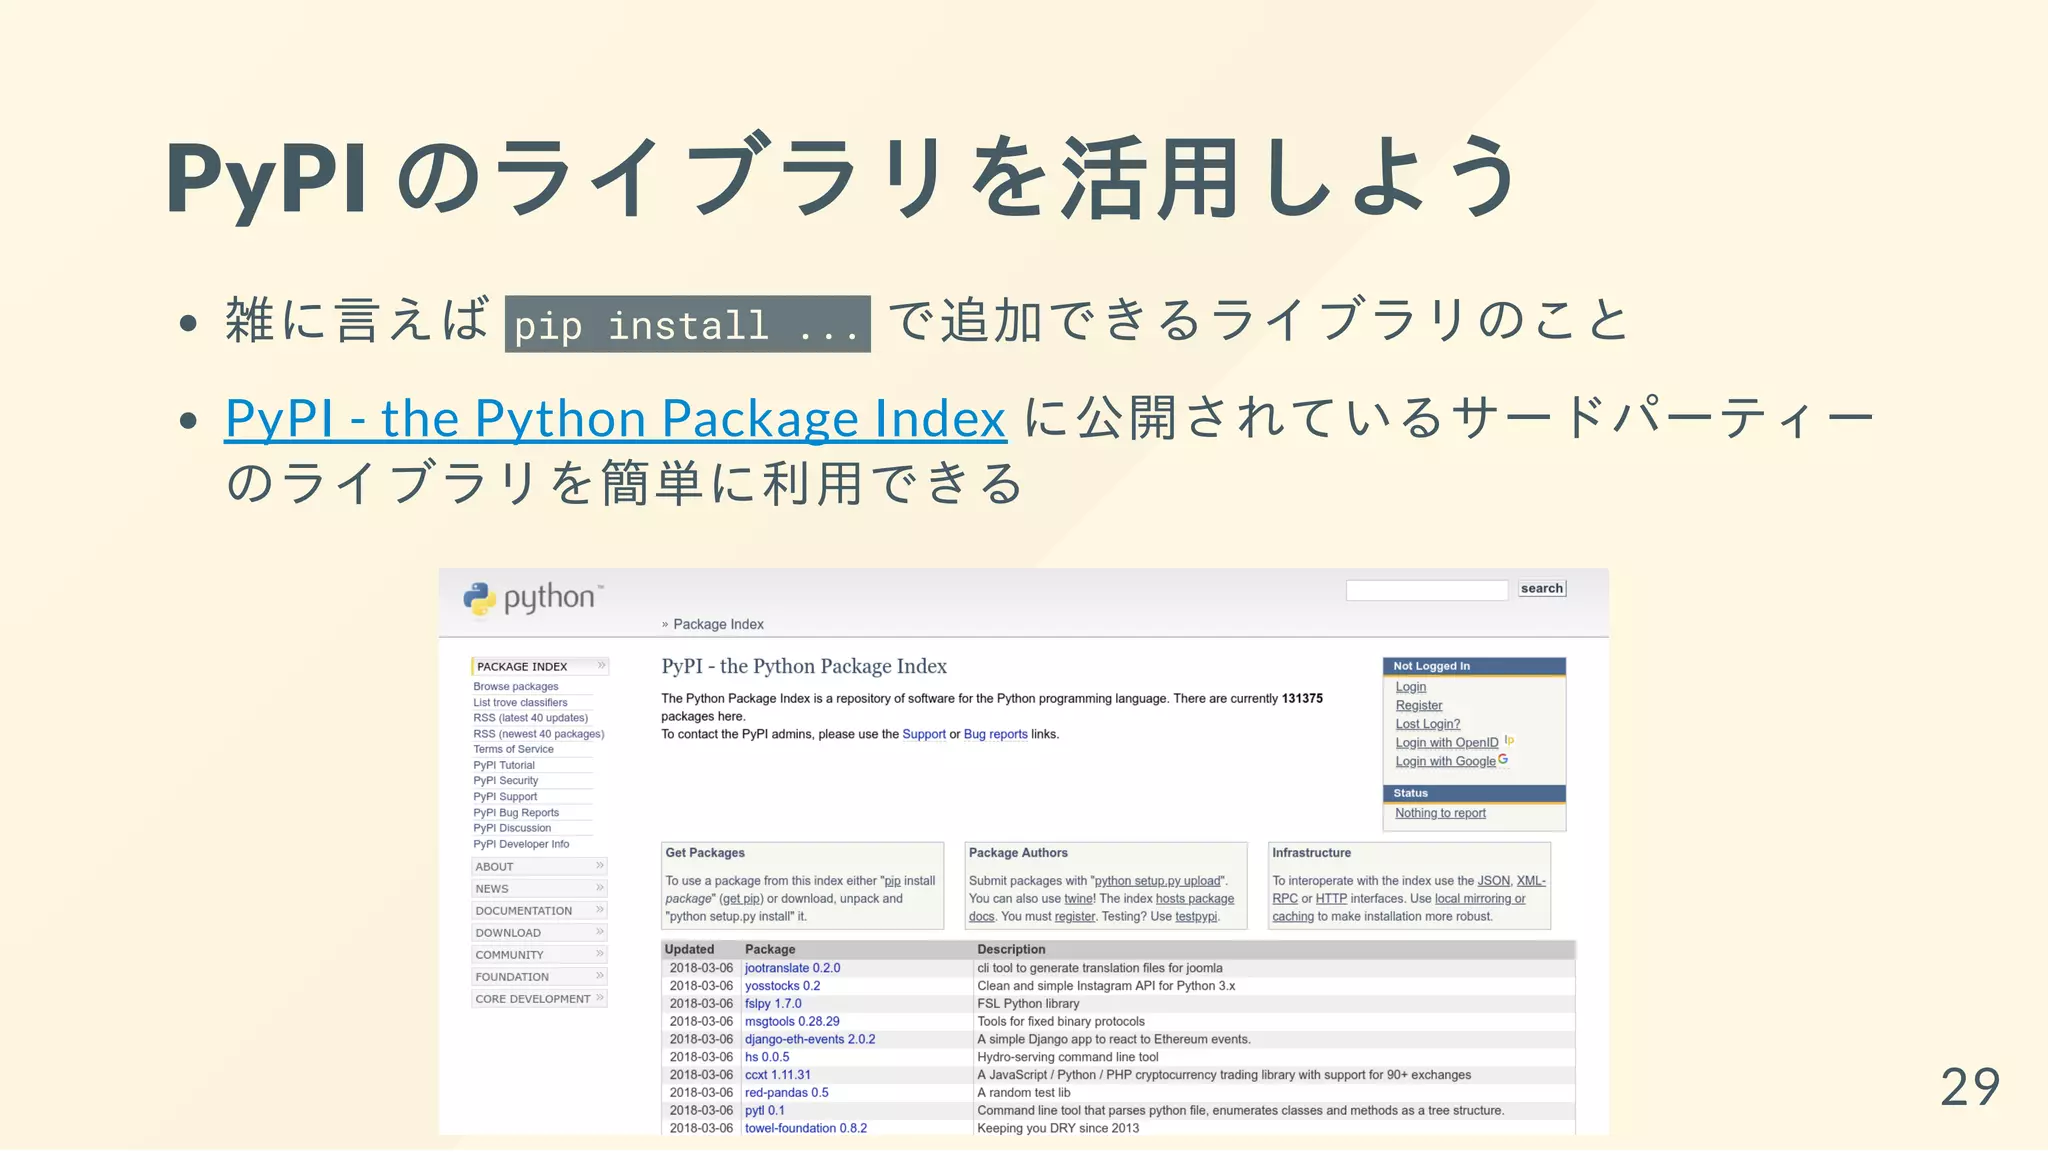The height and width of the screenshot is (1152, 2048).
Task: Click the Login link
Action: 1410,687
